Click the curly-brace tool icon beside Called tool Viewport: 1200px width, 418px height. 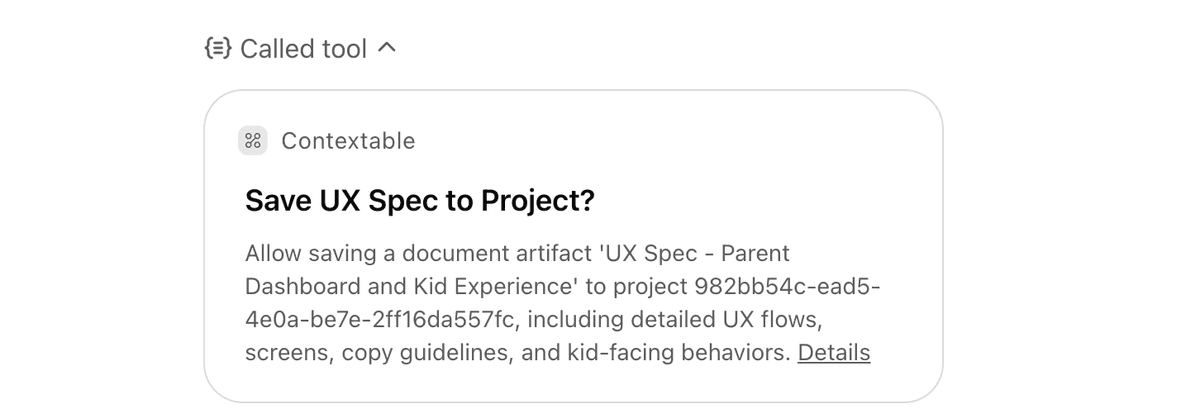[218, 48]
